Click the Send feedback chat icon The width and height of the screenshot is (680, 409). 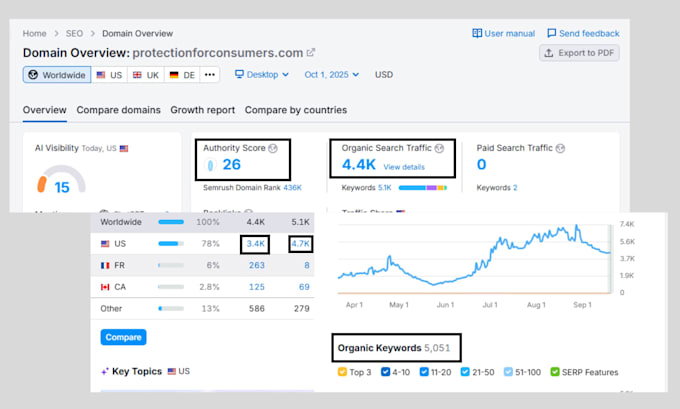click(x=551, y=33)
